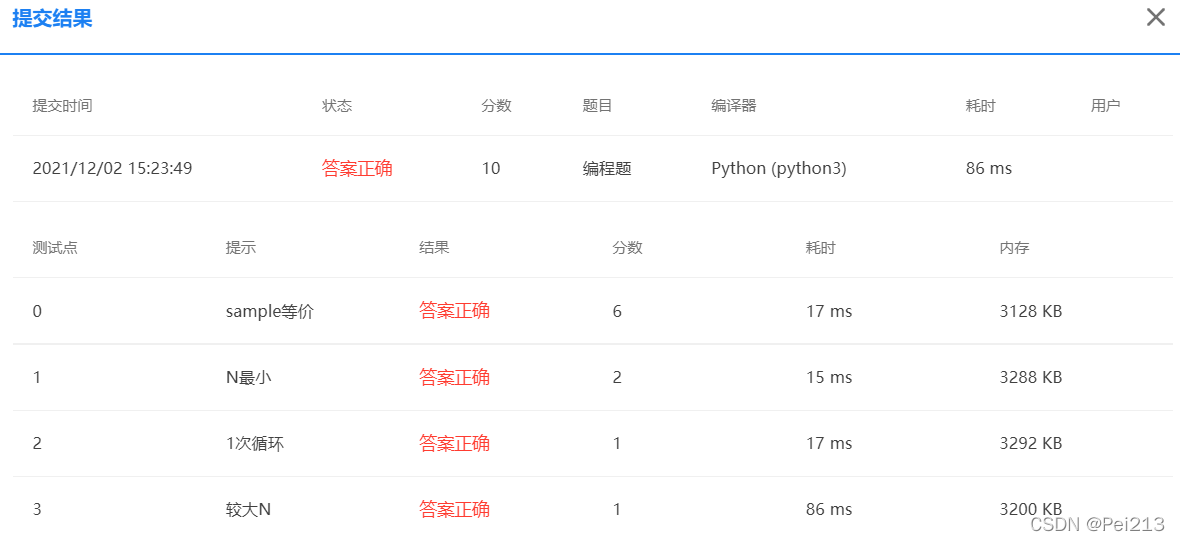Click the 提示 column header
This screenshot has width=1180, height=541.
click(241, 248)
